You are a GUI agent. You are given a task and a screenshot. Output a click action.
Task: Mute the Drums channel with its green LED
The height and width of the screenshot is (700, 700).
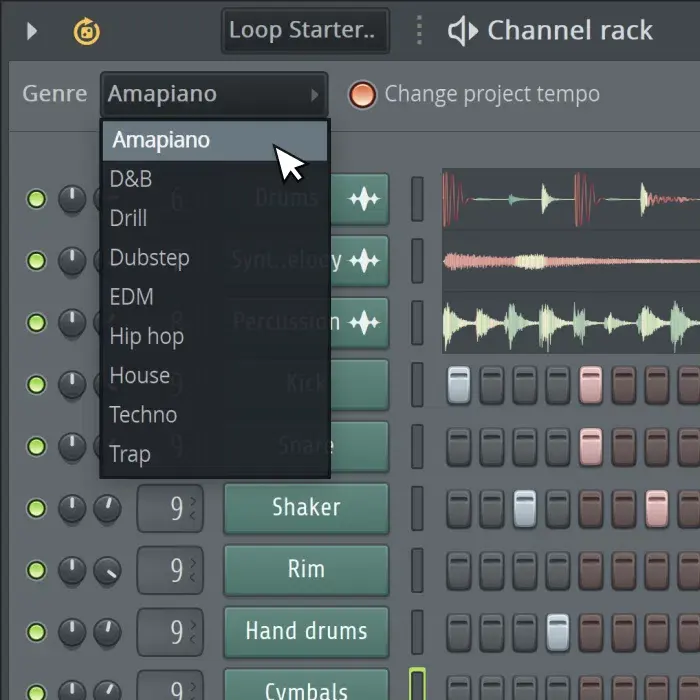click(37, 199)
